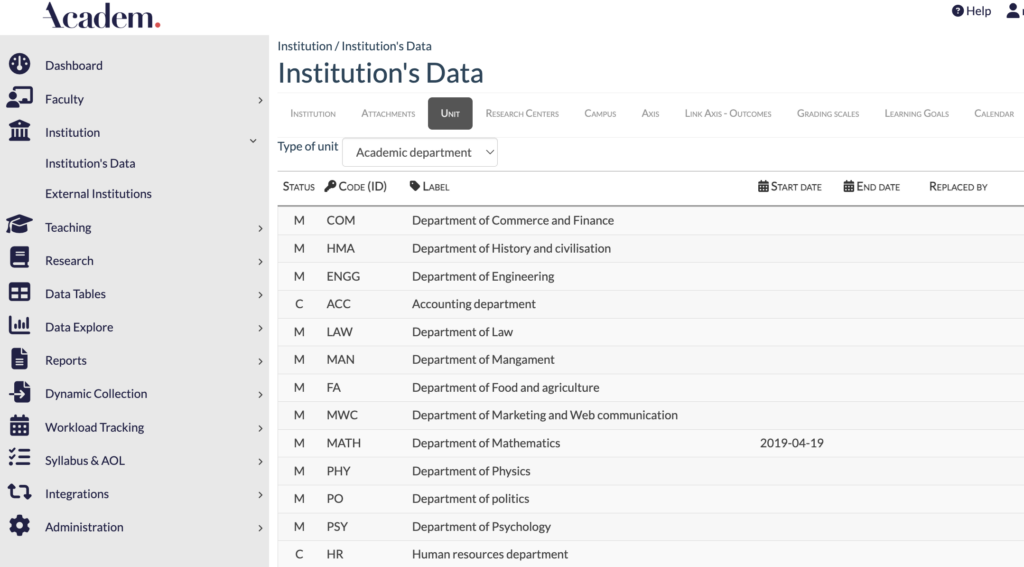The height and width of the screenshot is (567, 1024).
Task: Expand the Data Tables chevron
Action: coord(260,295)
